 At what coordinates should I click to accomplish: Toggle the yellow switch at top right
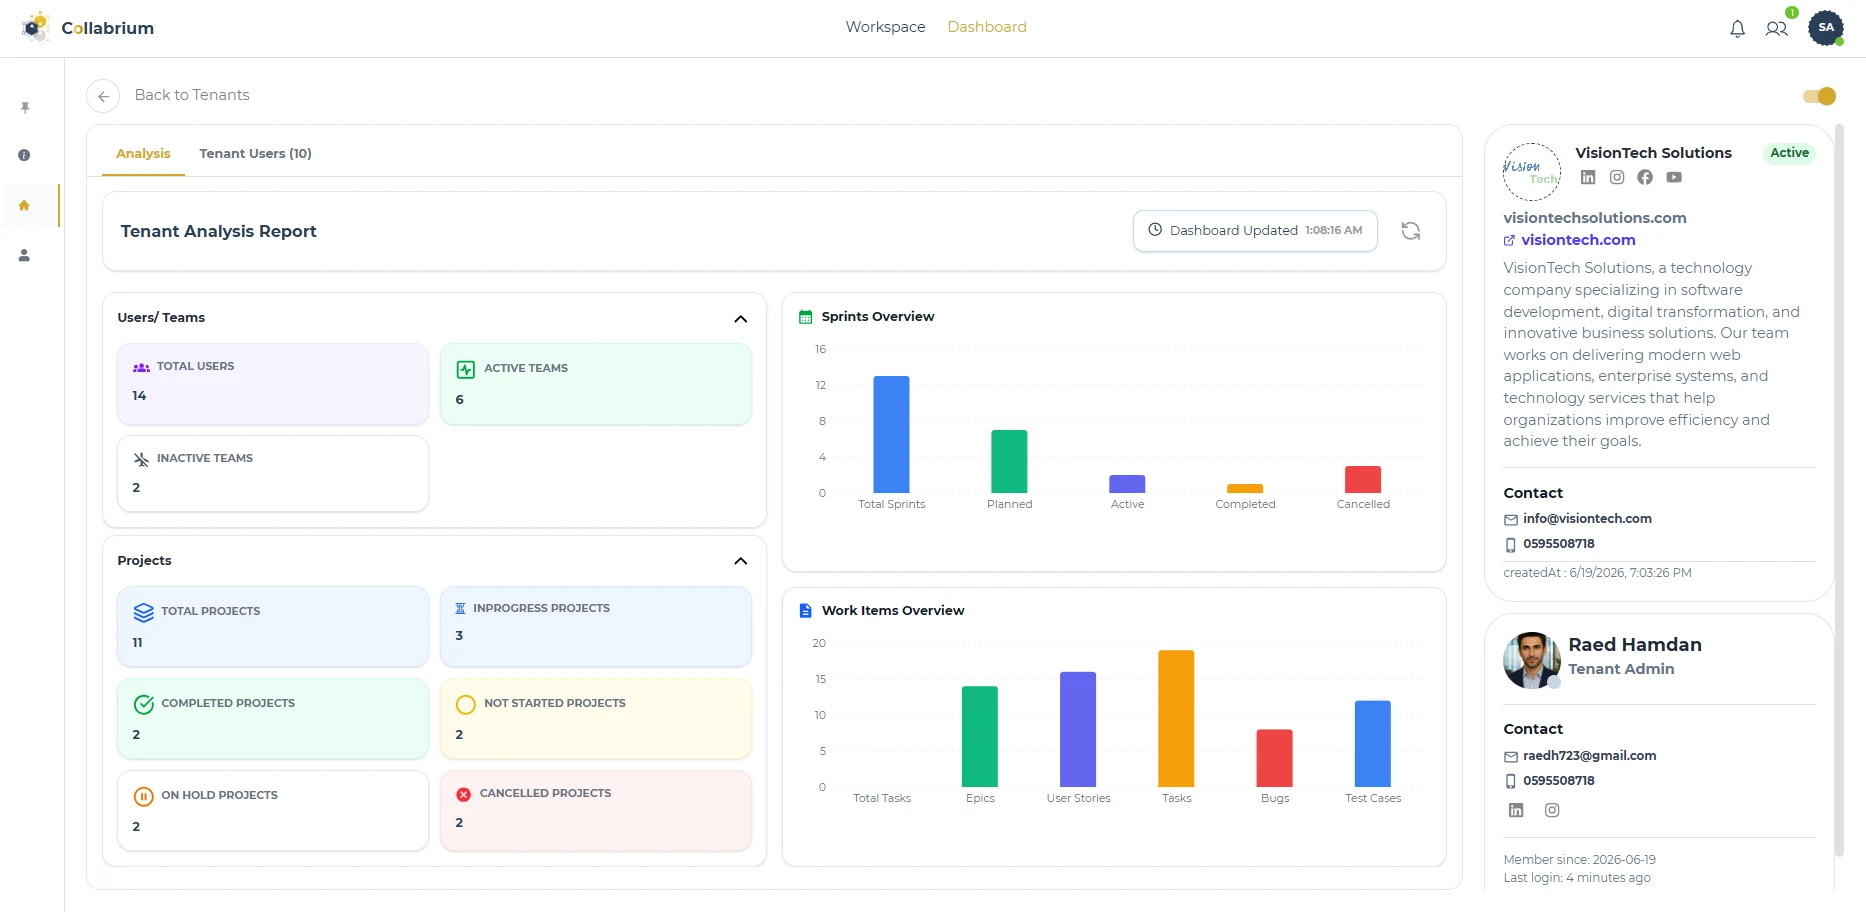tap(1819, 96)
